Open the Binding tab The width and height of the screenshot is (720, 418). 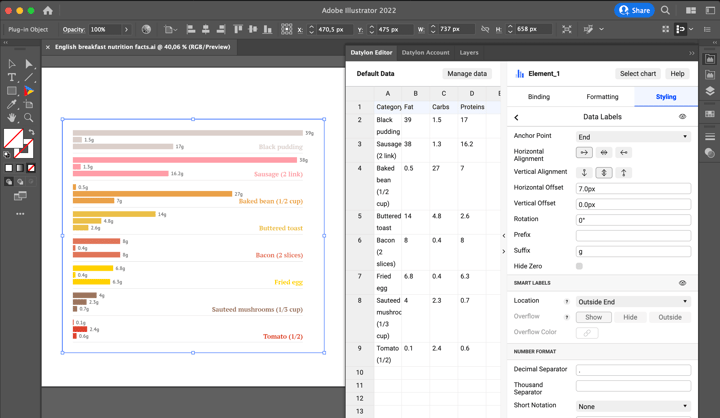[539, 96]
